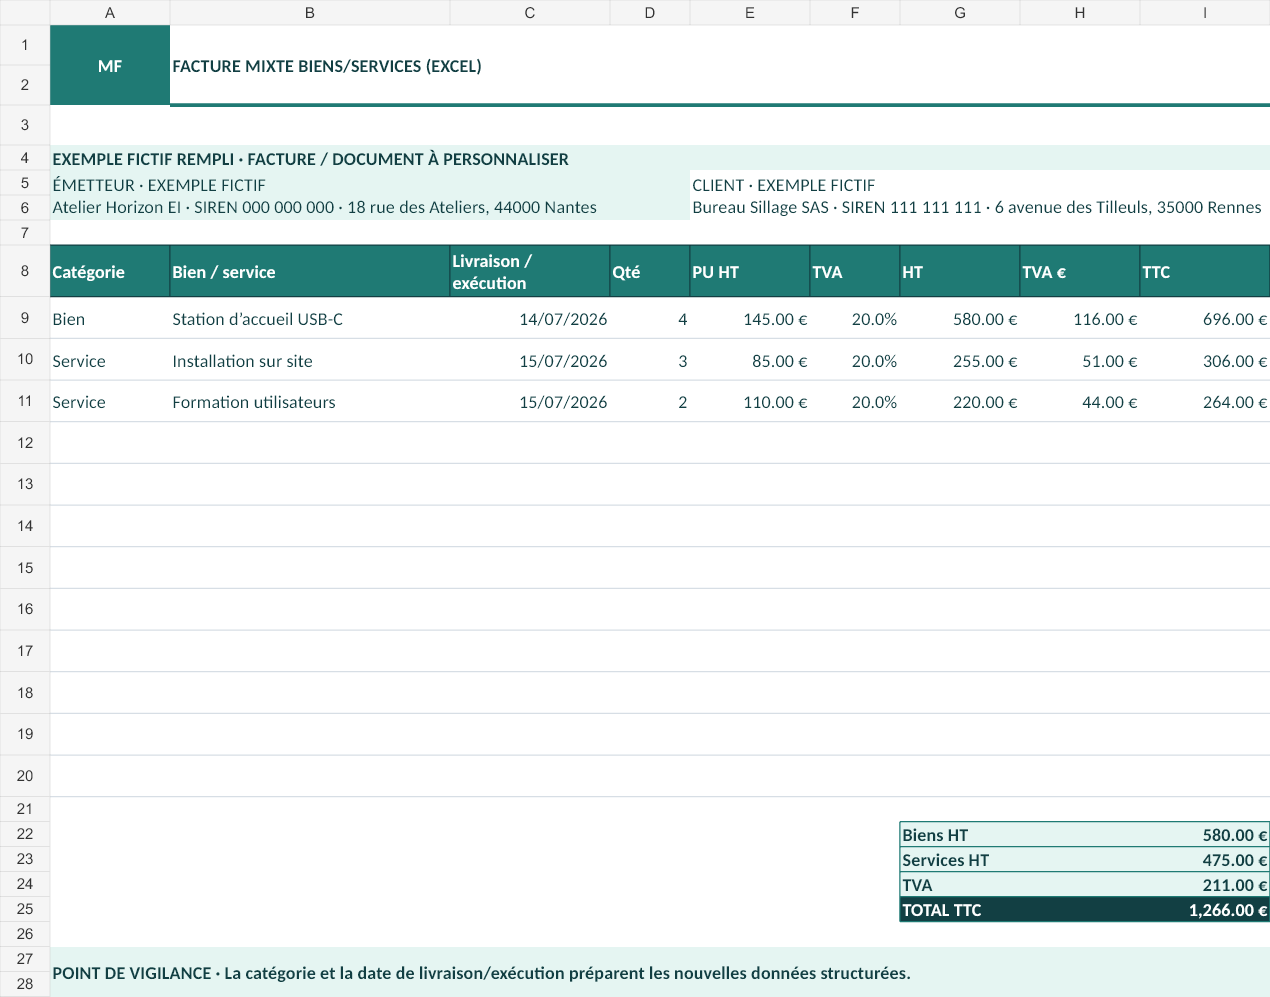Click the 44.00 € TVA cell
1270x997 pixels.
1080,401
